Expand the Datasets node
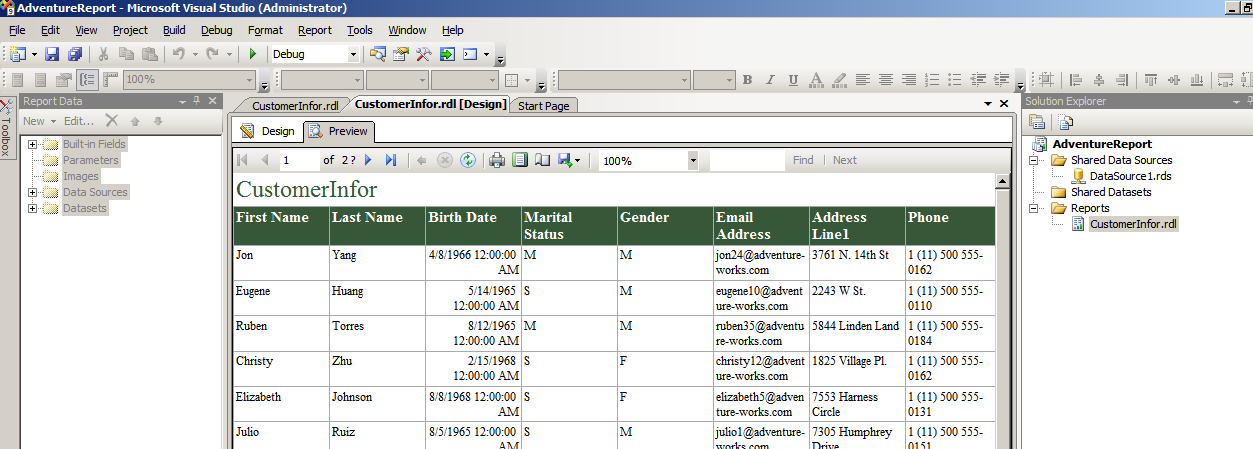Screen dimensions: 1253x449 point(32,208)
